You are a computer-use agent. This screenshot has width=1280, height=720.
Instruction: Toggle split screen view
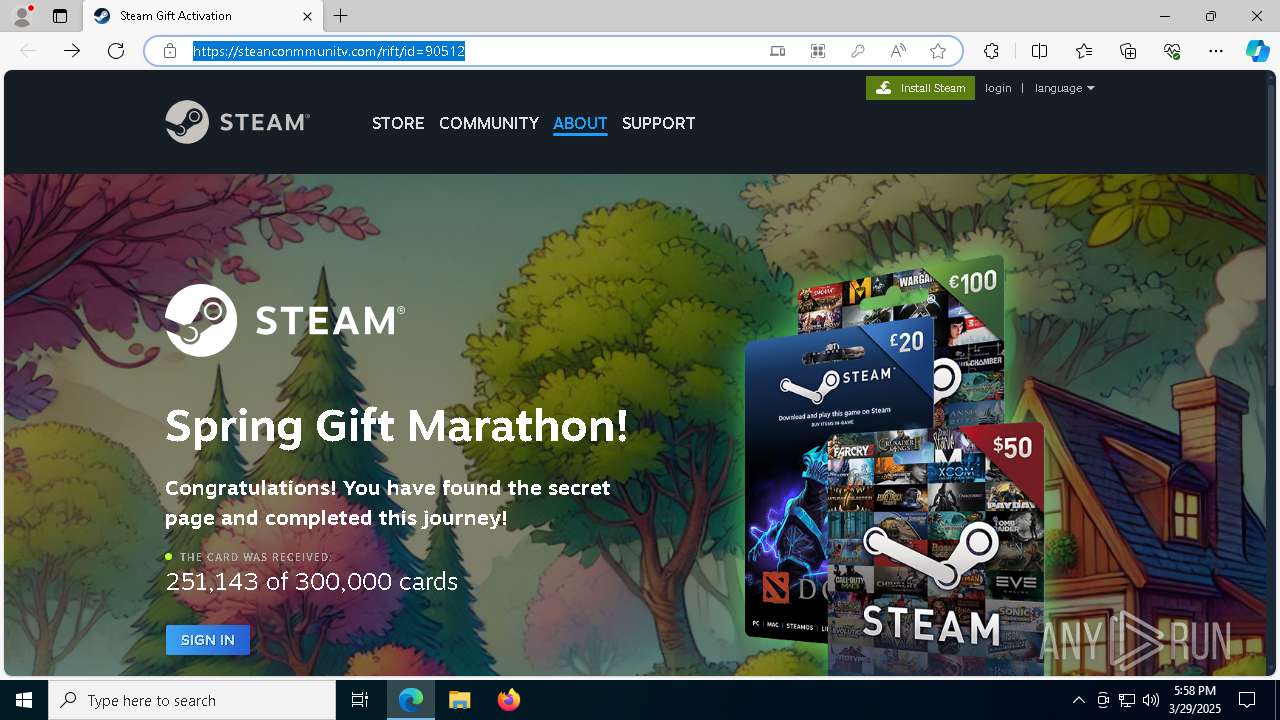1039,51
